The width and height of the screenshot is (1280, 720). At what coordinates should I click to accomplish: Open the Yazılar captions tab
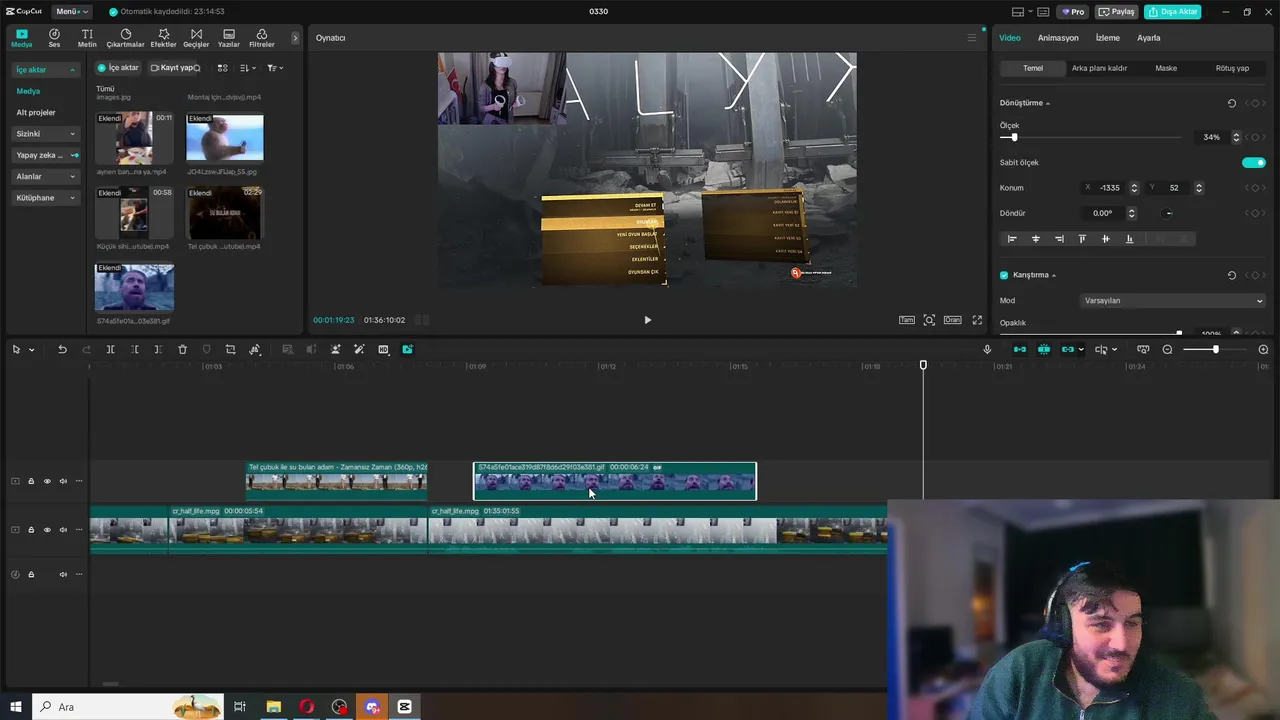(x=229, y=38)
